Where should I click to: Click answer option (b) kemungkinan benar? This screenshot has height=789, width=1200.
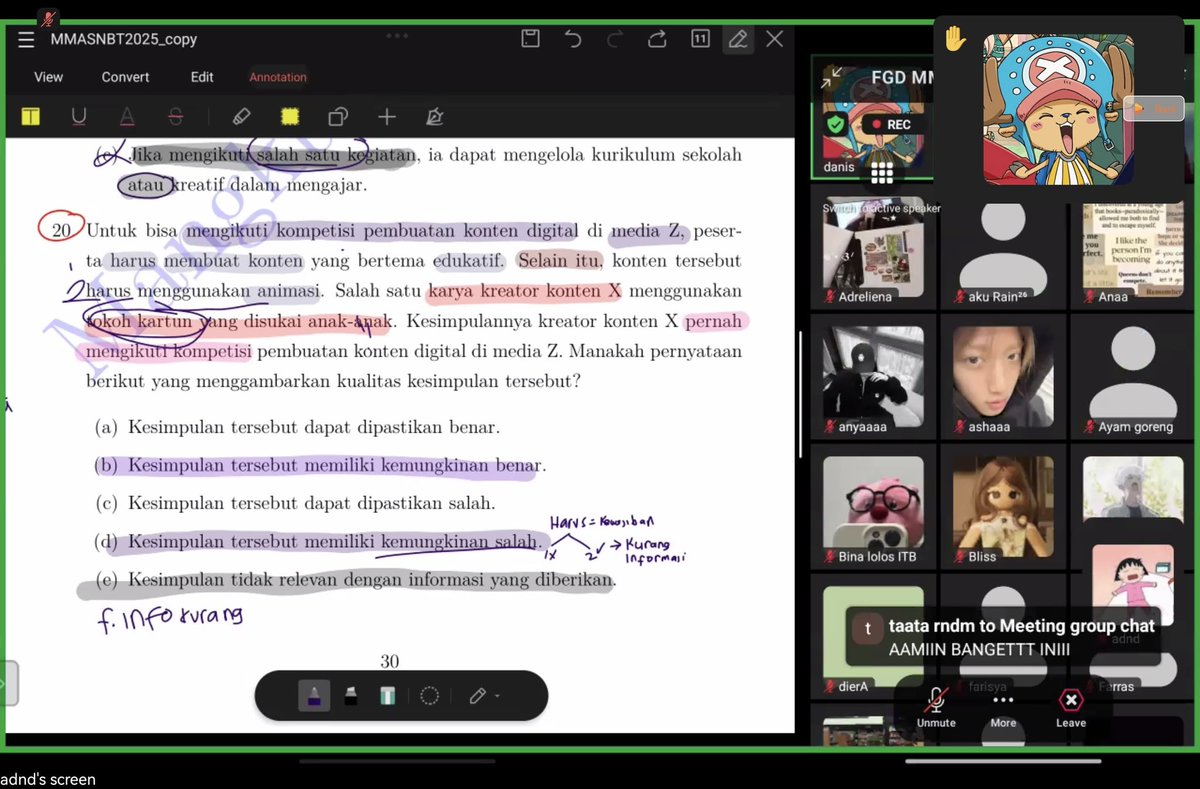(x=320, y=466)
